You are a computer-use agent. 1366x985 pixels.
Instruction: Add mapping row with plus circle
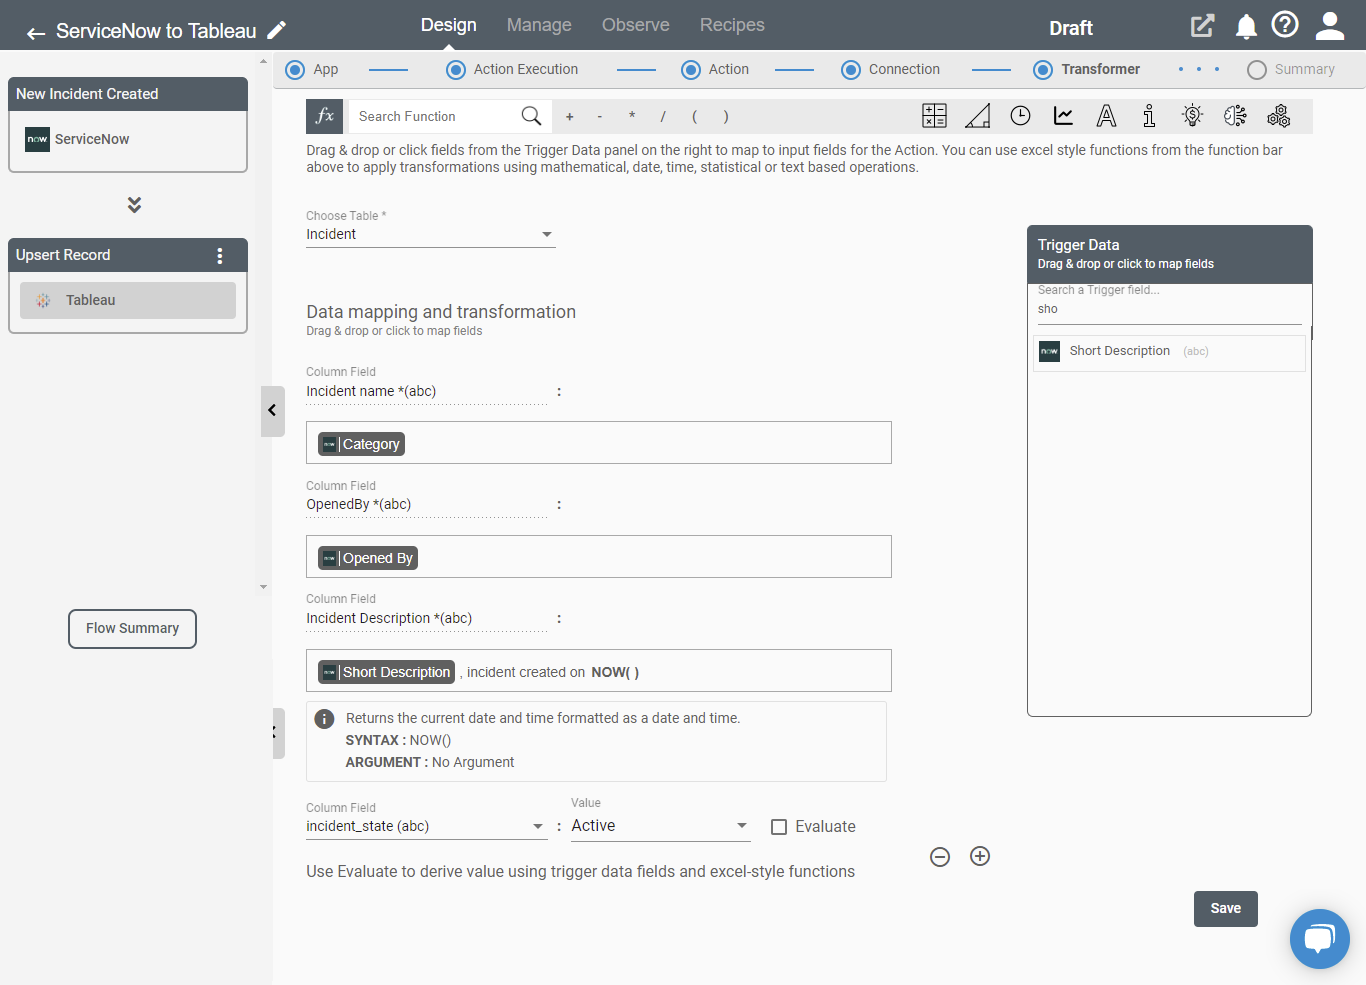(980, 856)
